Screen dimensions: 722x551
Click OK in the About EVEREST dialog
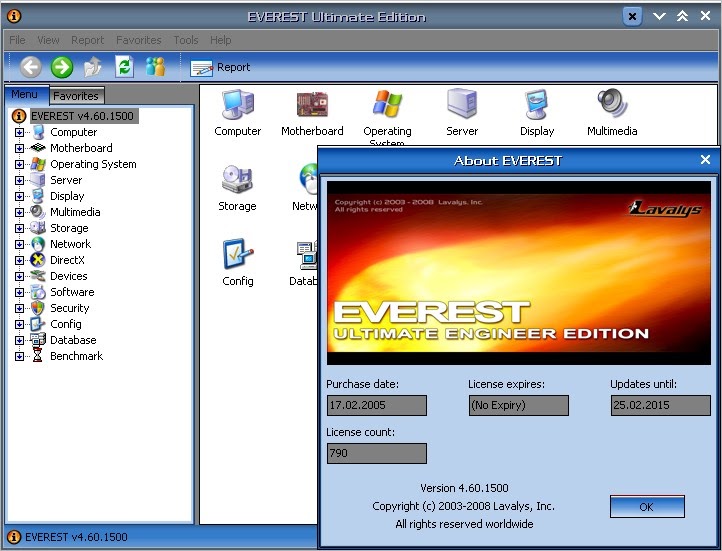click(647, 507)
